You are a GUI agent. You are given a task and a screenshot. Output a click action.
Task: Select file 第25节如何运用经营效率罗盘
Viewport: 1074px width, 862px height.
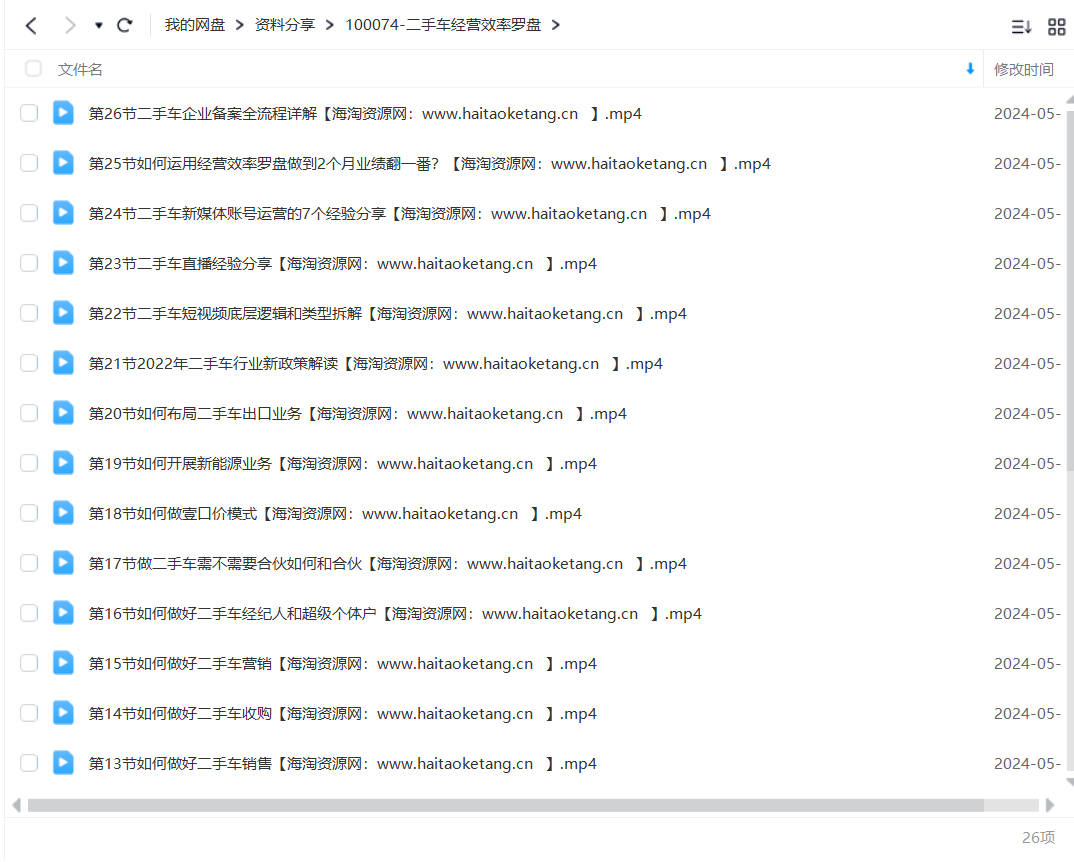429,164
